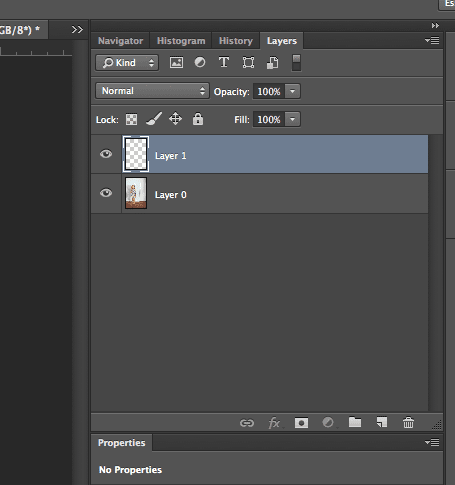The height and width of the screenshot is (485, 455).
Task: Collapse panels with double-arrow icon
Action: coord(435,26)
